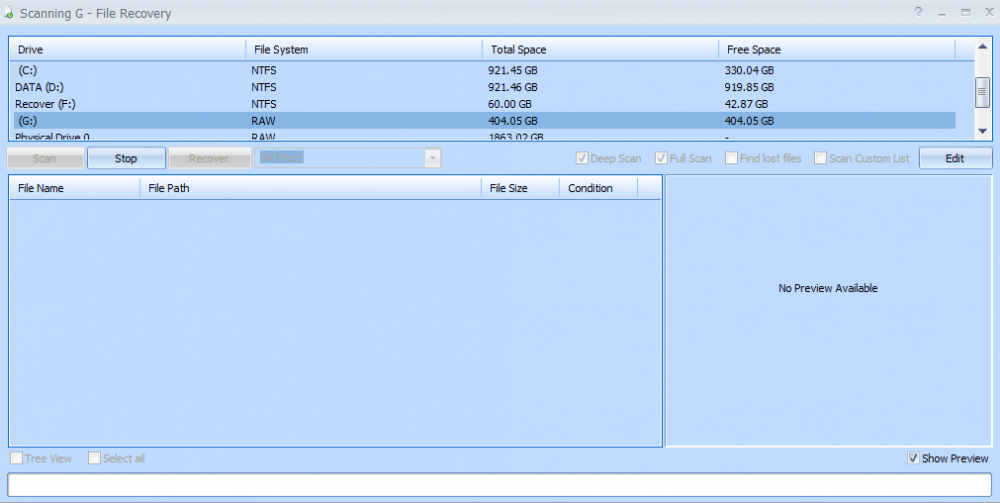Toggle the Full Scan checkbox

[661, 158]
